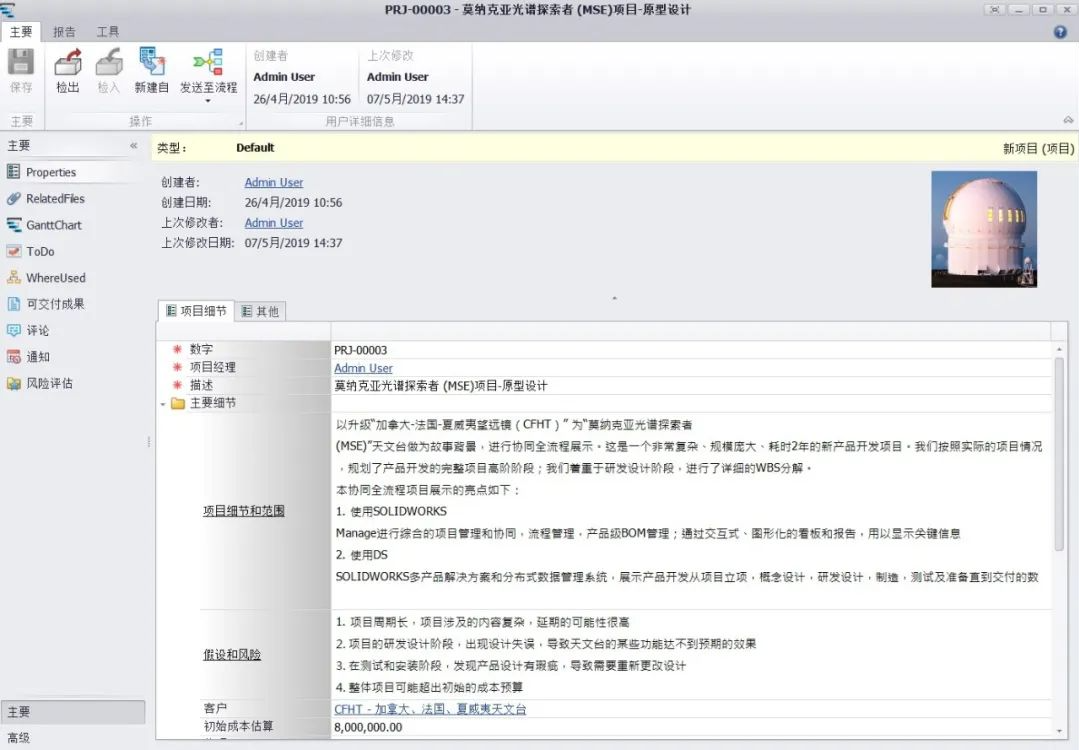Click the scrollbar down arrow in details

1058,731
